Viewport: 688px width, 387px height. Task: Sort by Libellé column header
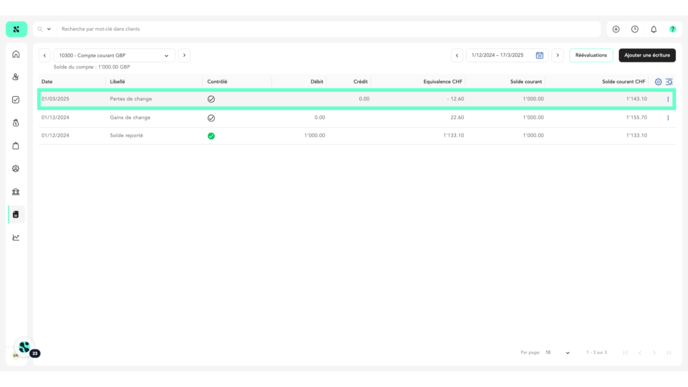click(x=117, y=82)
